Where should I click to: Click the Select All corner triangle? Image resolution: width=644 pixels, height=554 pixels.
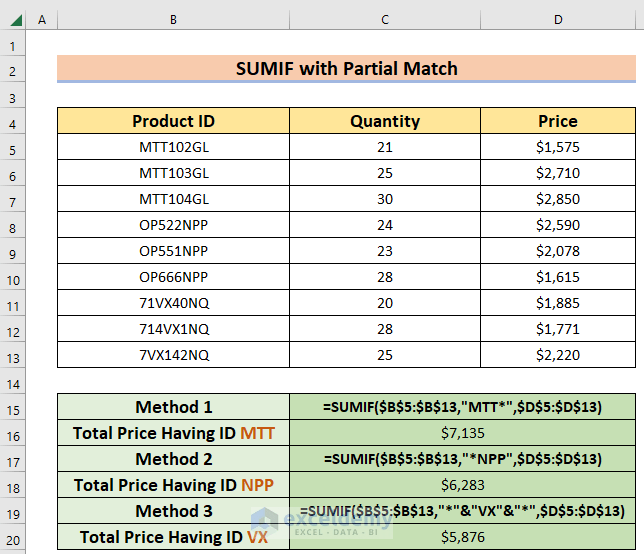click(16, 20)
